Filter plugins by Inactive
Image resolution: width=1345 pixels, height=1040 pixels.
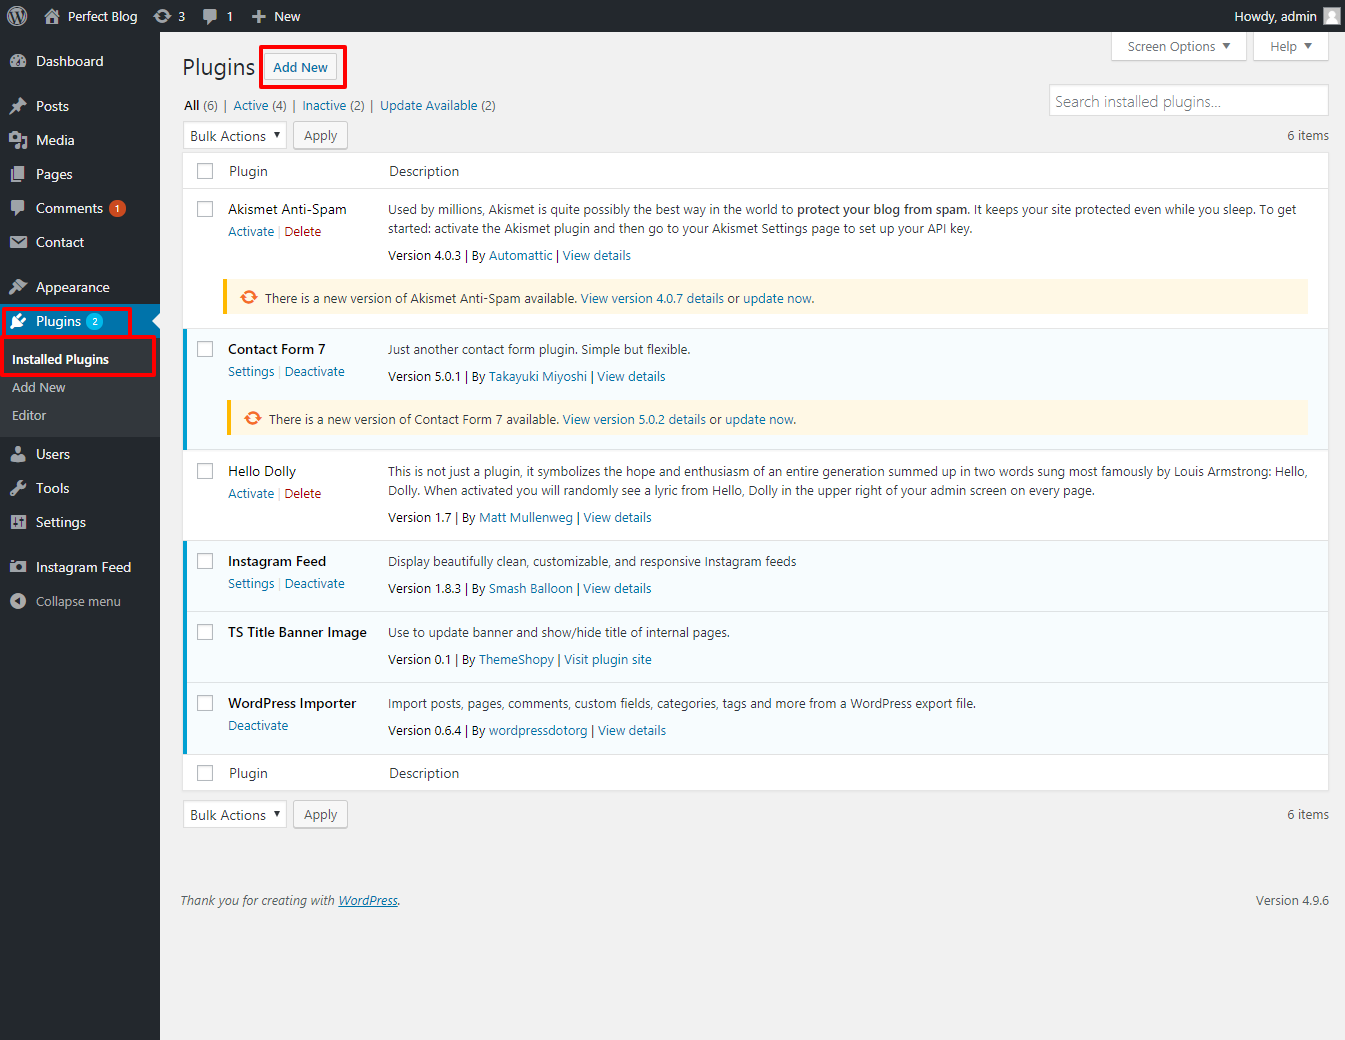[324, 106]
